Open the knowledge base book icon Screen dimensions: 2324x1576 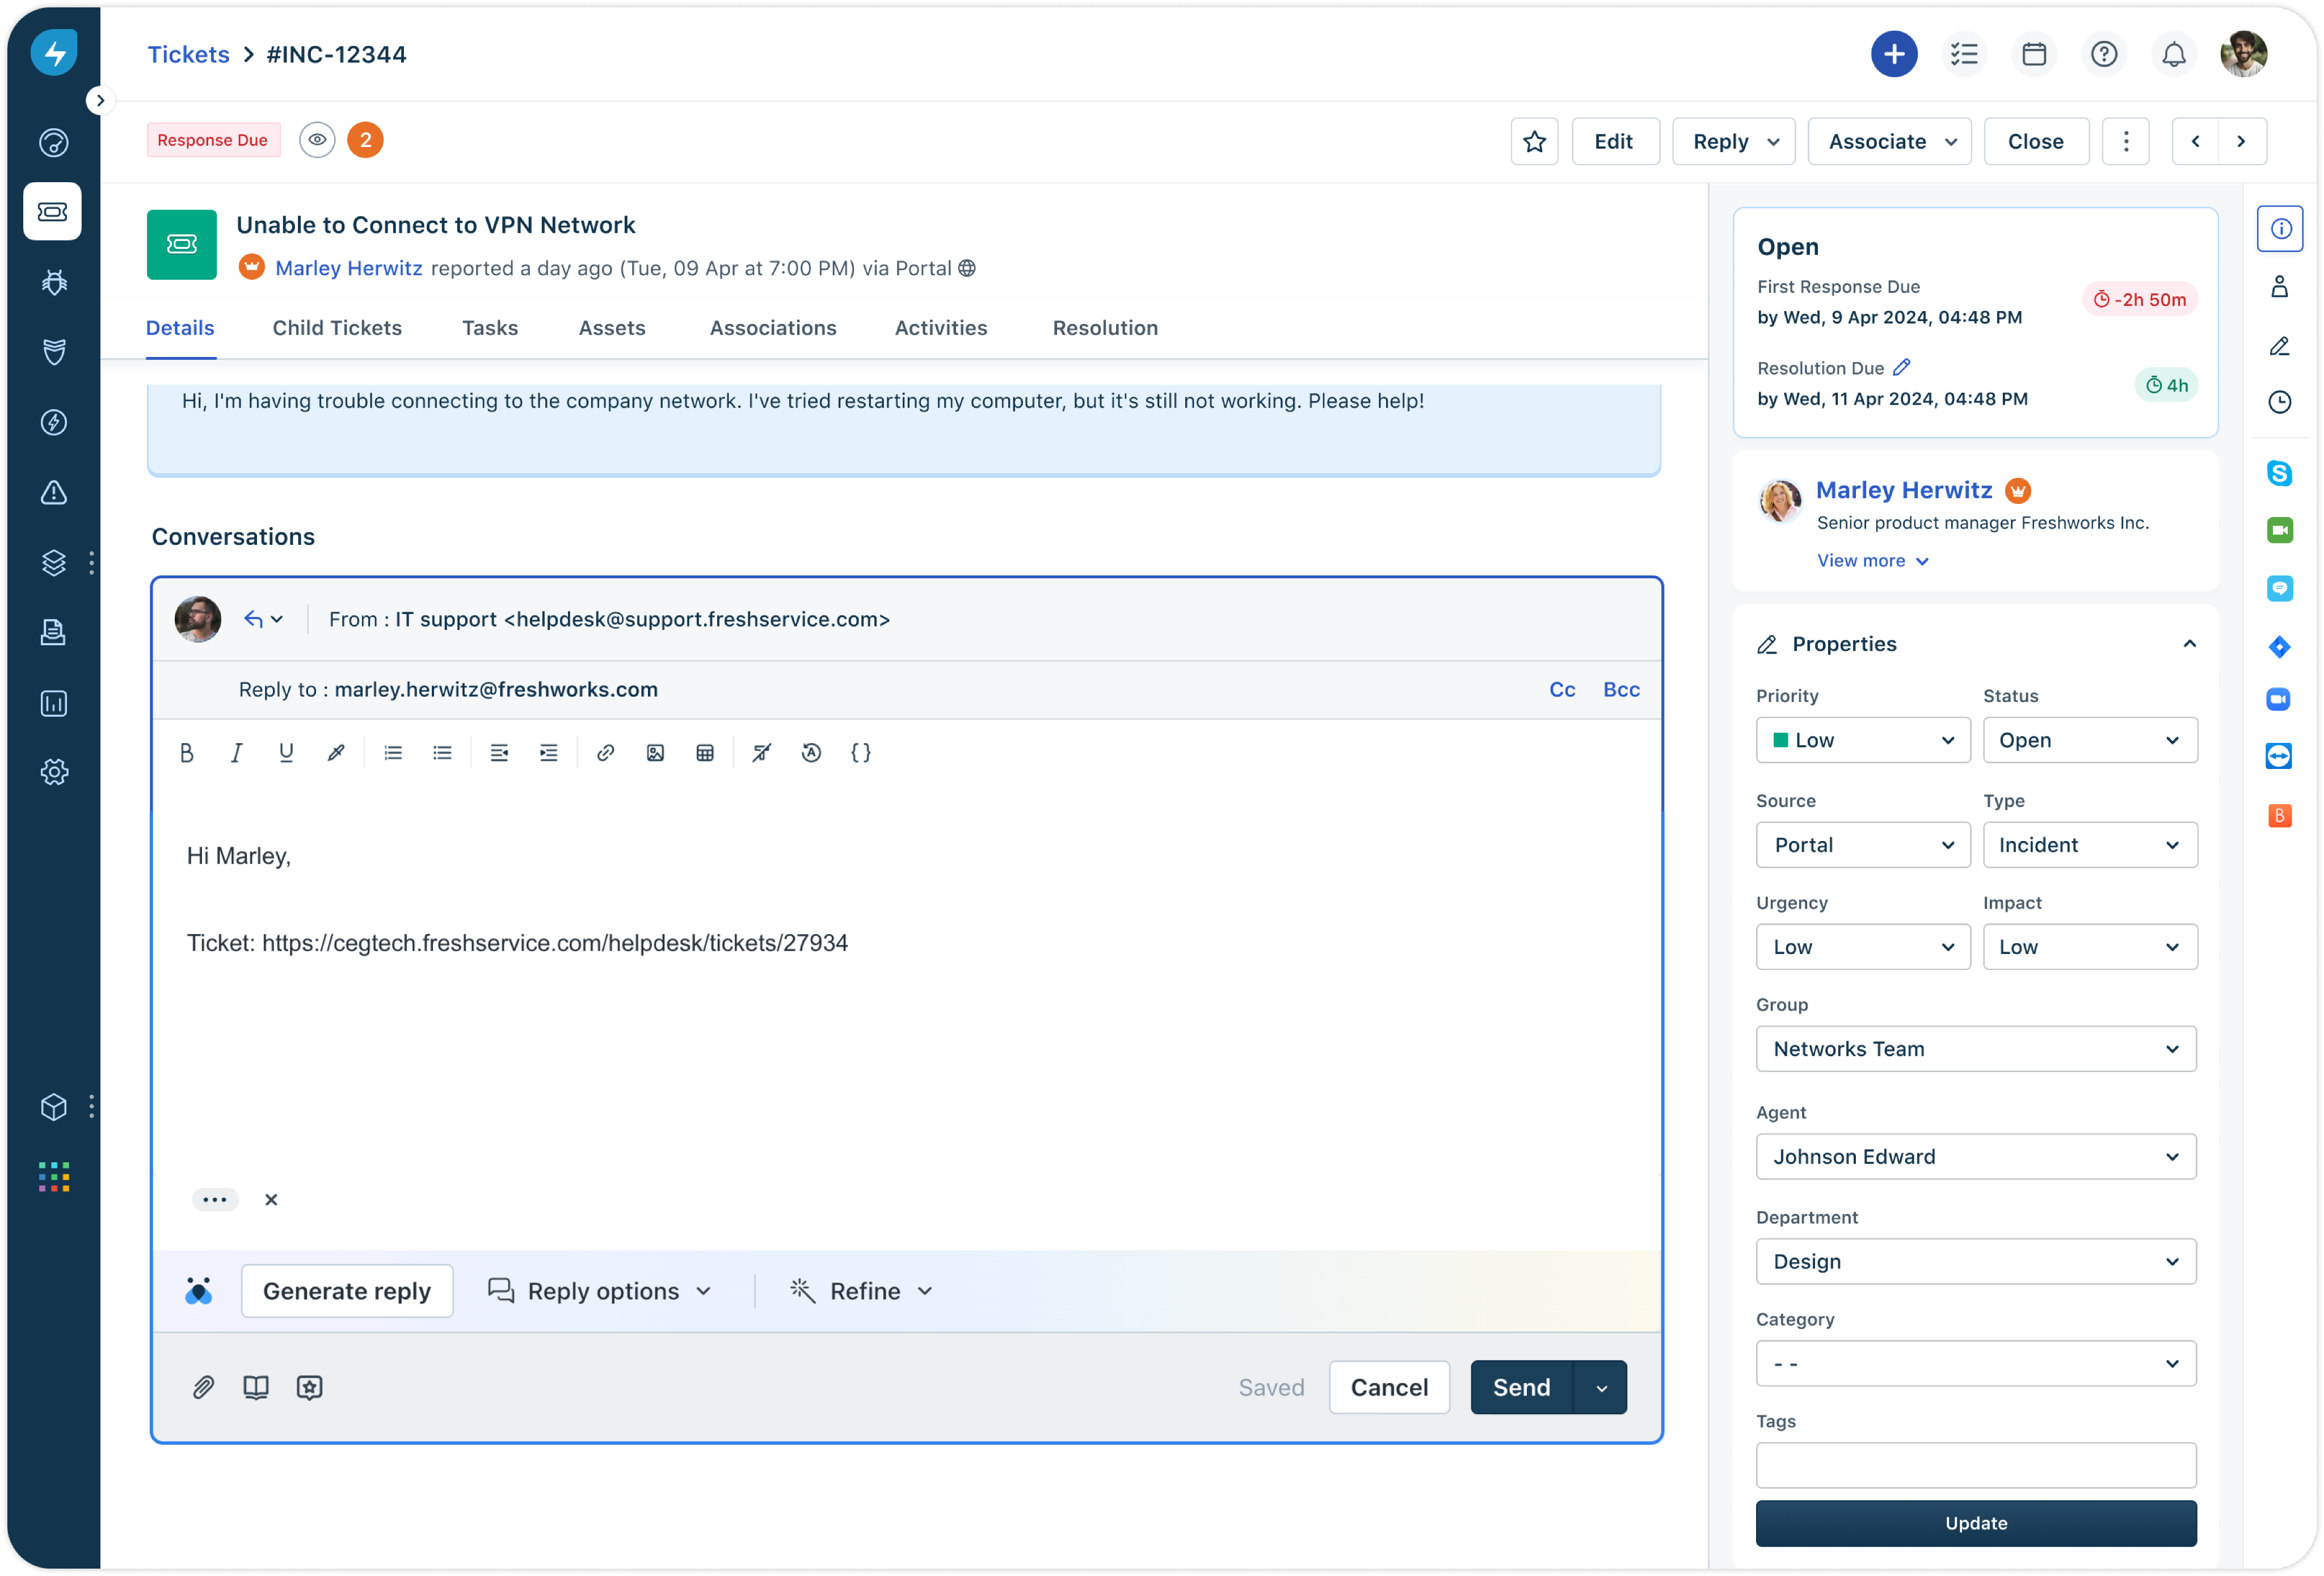[256, 1387]
